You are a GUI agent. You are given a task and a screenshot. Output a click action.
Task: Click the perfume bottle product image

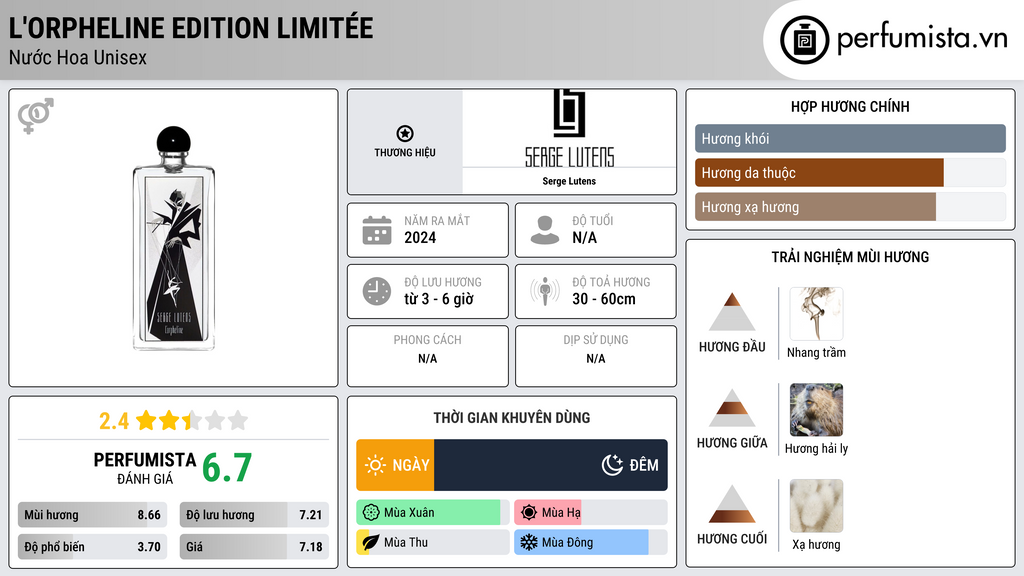173,238
